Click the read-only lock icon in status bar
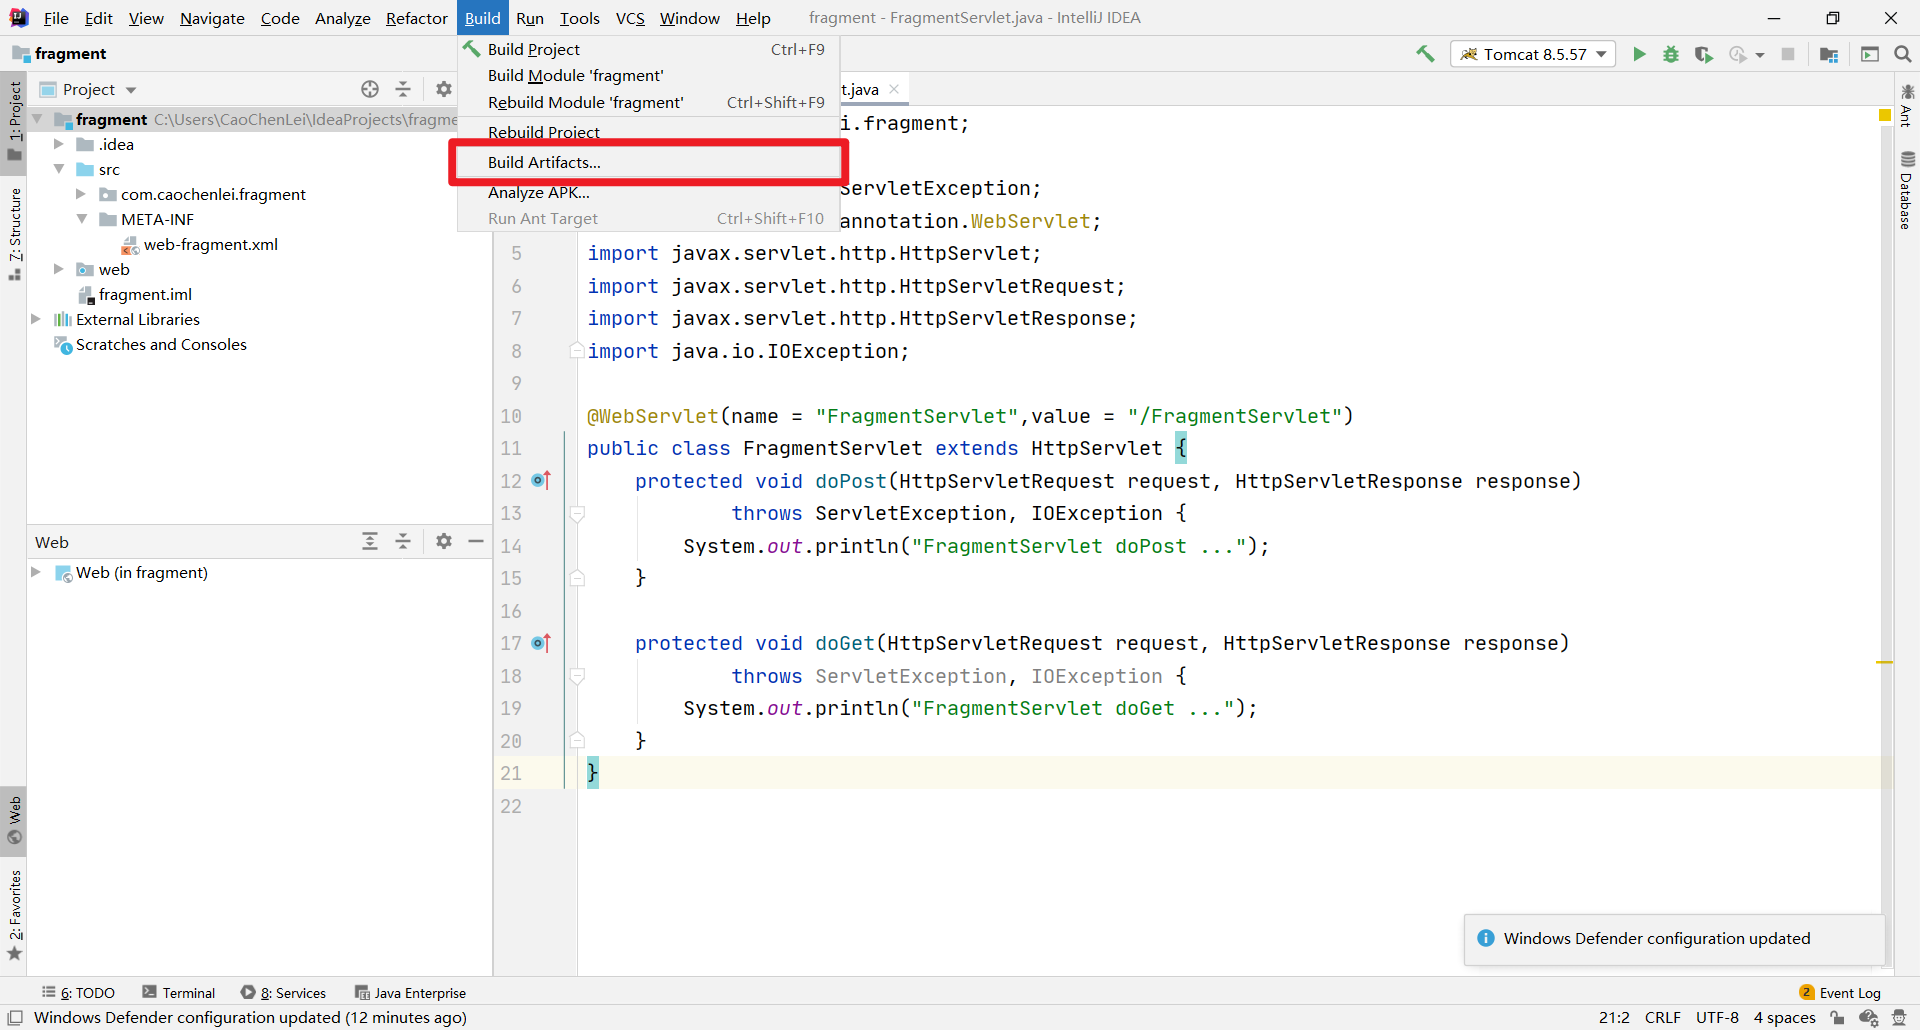 coord(1837,1017)
